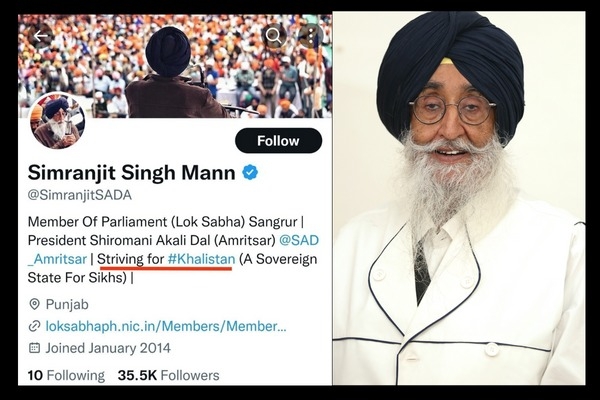Click the blue verified badge
600x400 pixels.
pos(250,172)
